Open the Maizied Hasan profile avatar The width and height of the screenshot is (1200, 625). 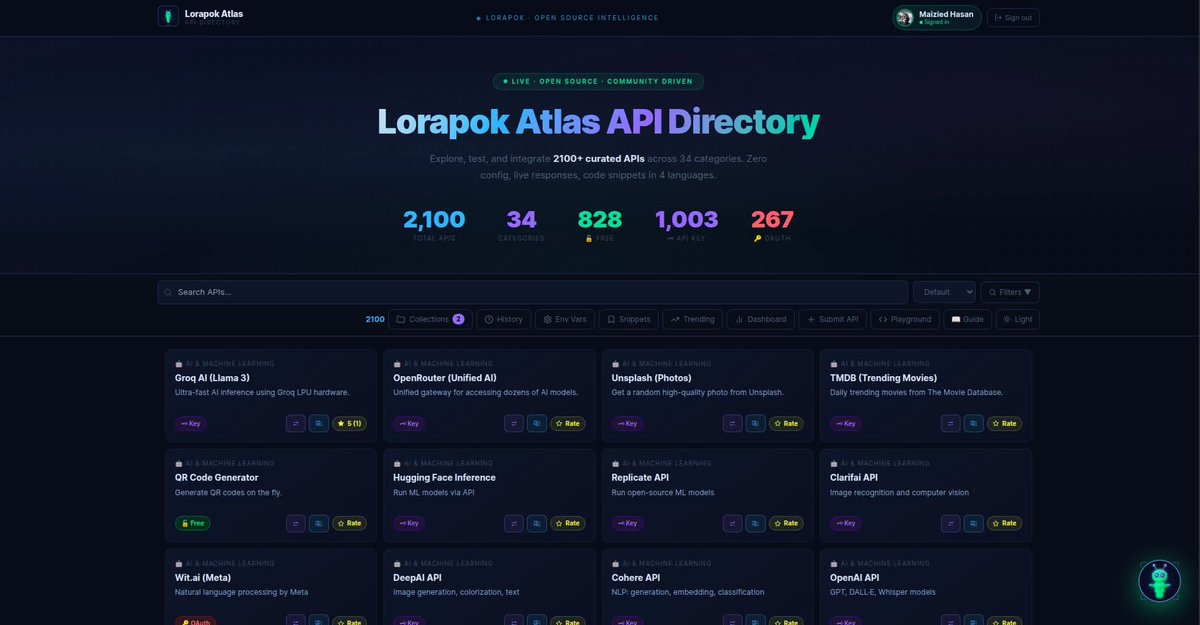[905, 17]
